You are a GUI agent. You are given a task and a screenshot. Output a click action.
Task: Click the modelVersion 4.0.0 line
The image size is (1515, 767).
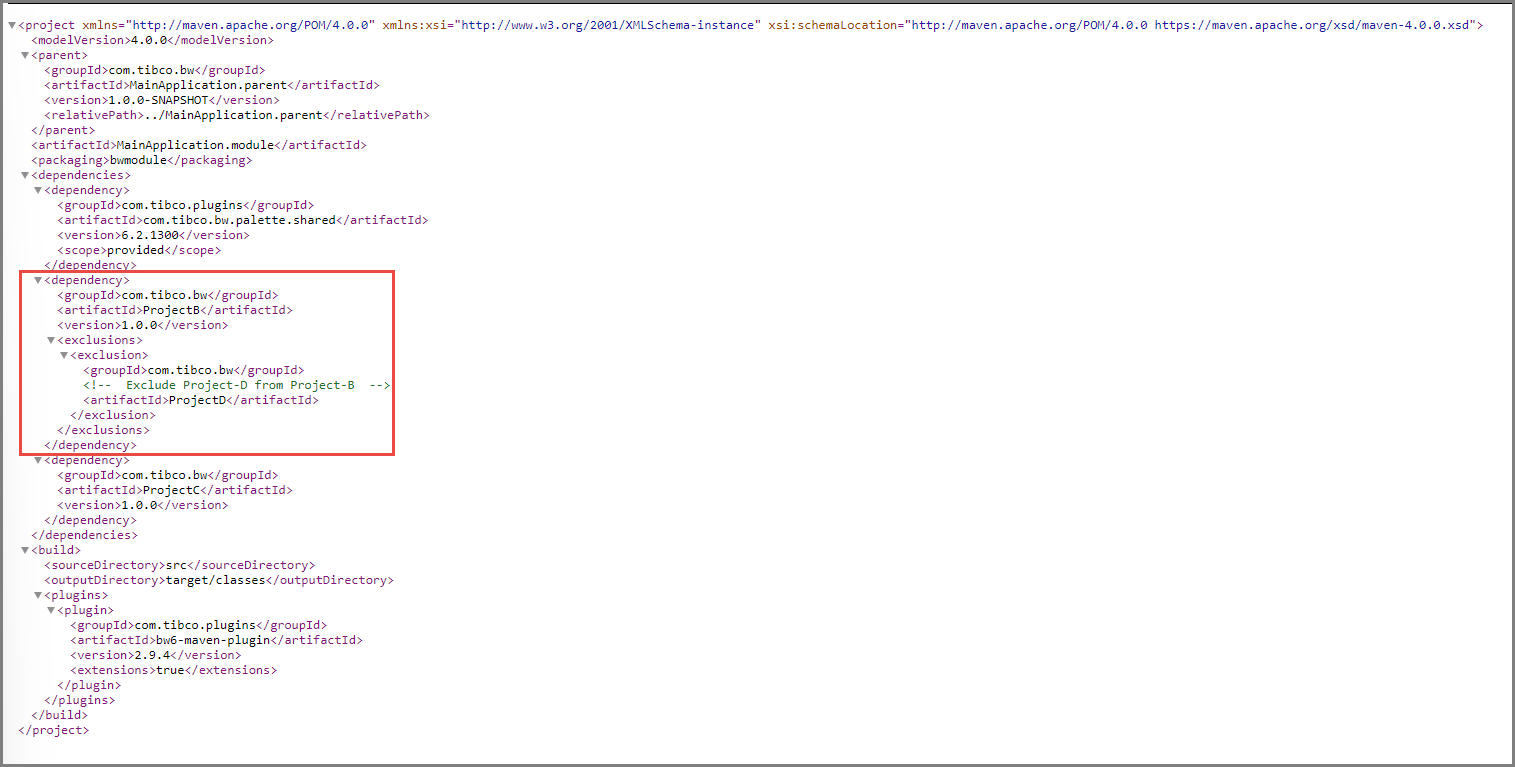tap(152, 40)
